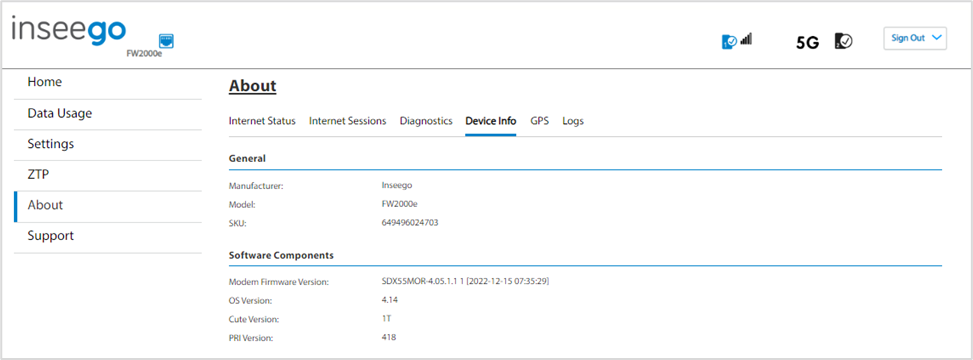The width and height of the screenshot is (973, 360).
Task: Open the Home page in sidebar
Action: (x=108, y=84)
